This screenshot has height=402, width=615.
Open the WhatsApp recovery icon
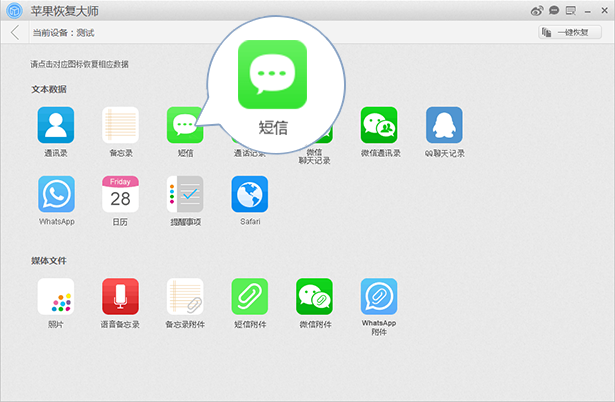click(56, 194)
